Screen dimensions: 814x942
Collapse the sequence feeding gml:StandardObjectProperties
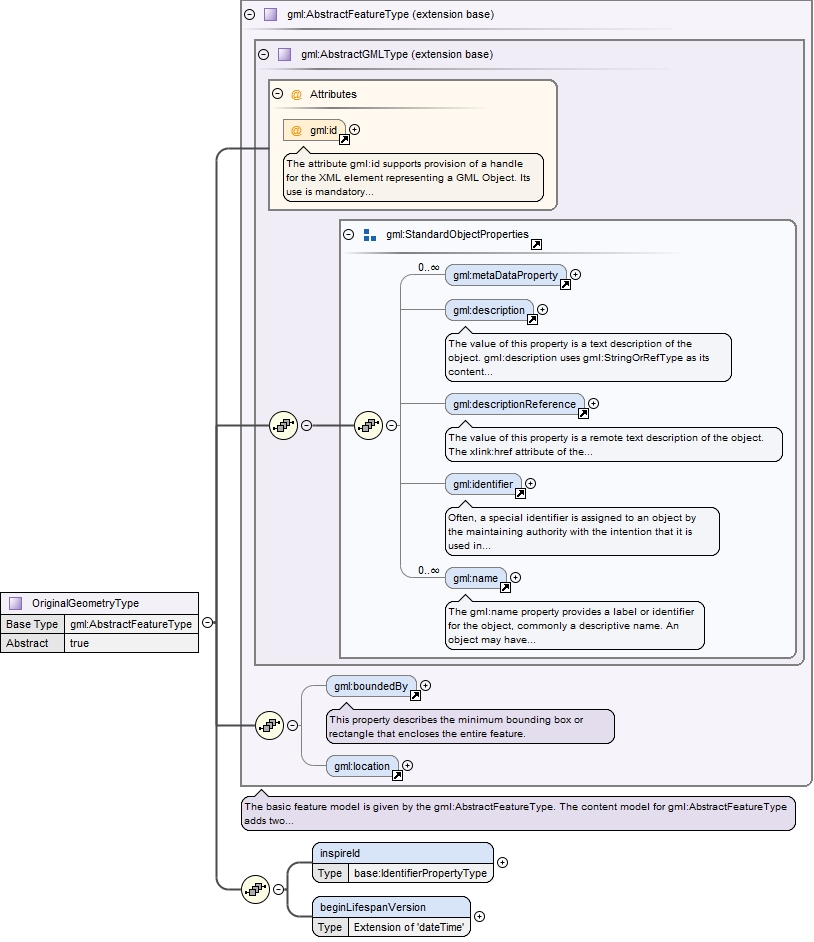tap(306, 425)
